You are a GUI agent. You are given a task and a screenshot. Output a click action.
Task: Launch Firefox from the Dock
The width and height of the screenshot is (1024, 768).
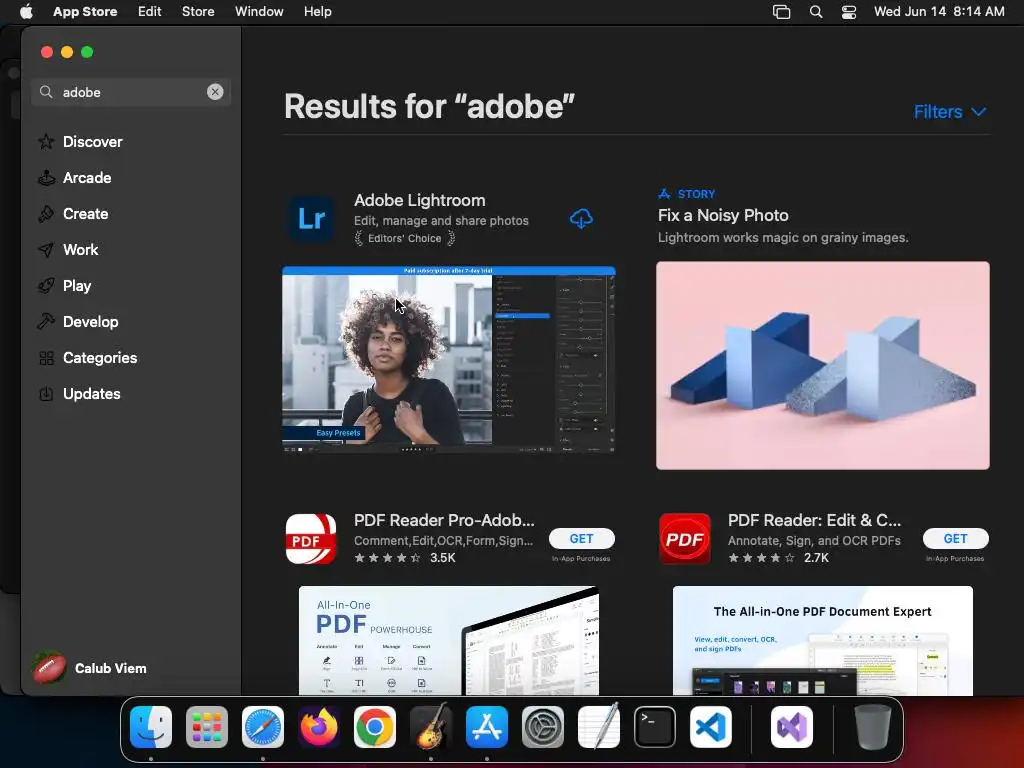[x=319, y=727]
